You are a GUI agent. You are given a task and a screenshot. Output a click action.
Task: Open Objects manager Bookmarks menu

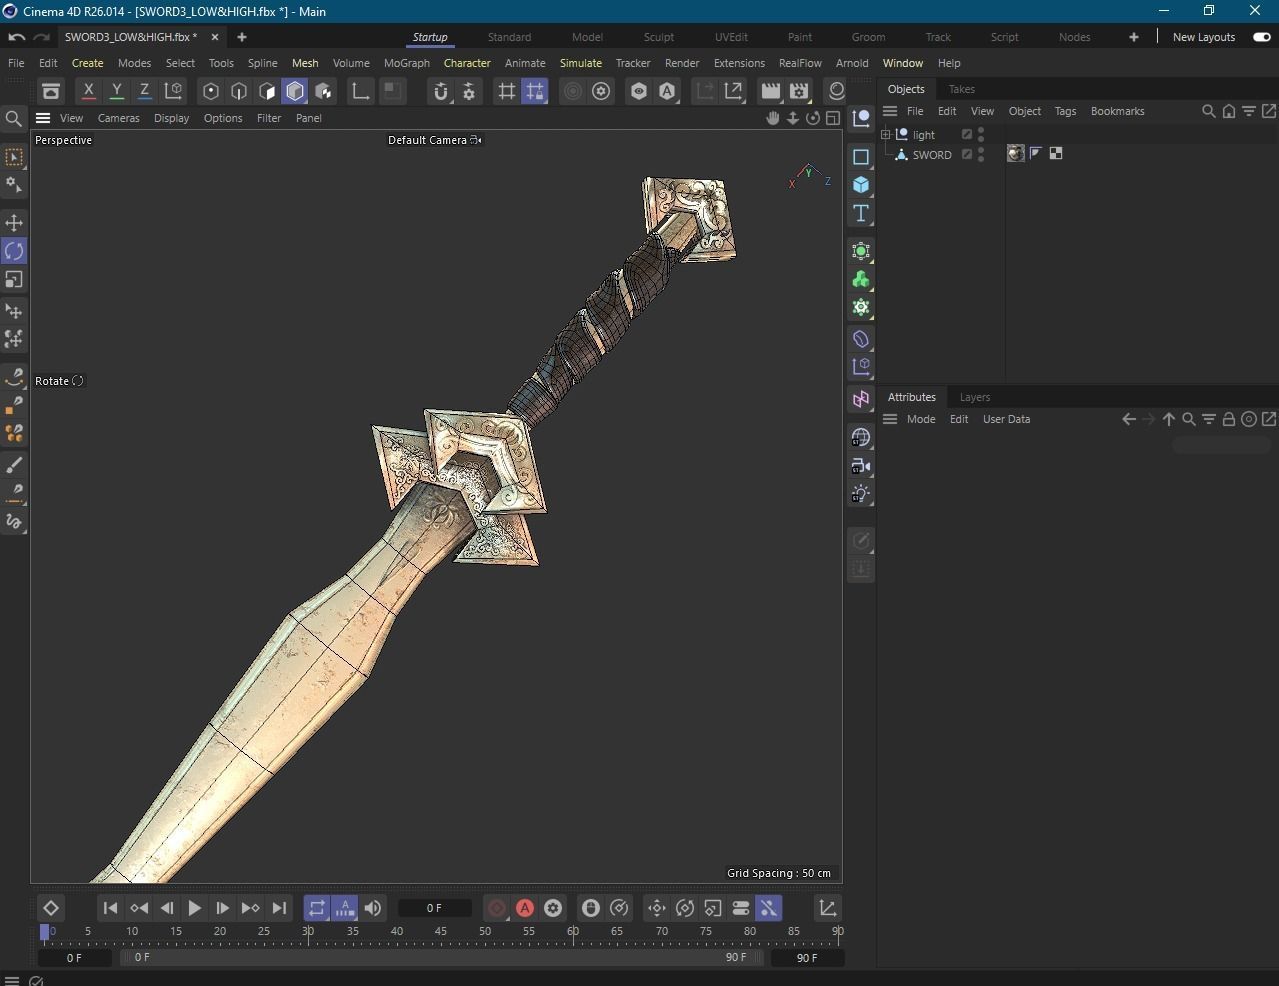tap(1117, 111)
